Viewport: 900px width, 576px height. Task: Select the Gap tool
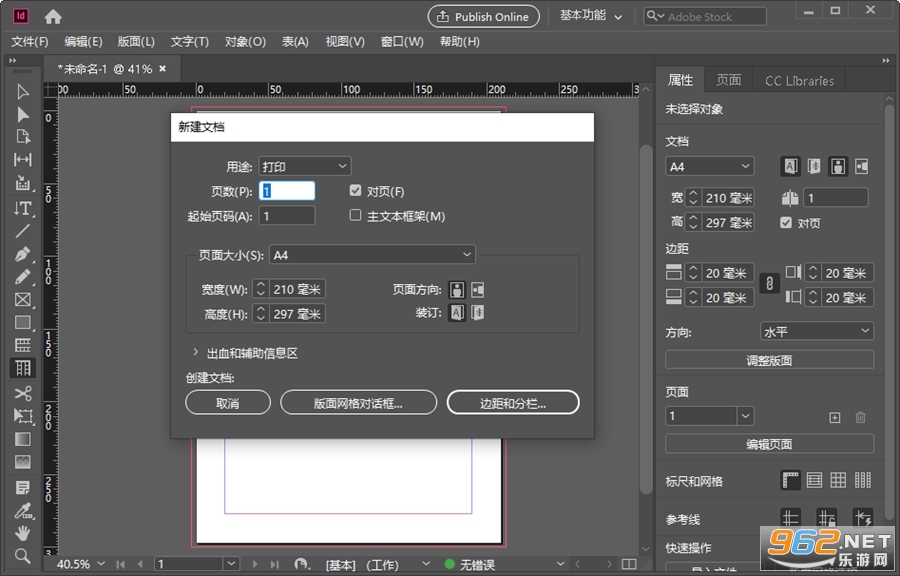pos(23,159)
